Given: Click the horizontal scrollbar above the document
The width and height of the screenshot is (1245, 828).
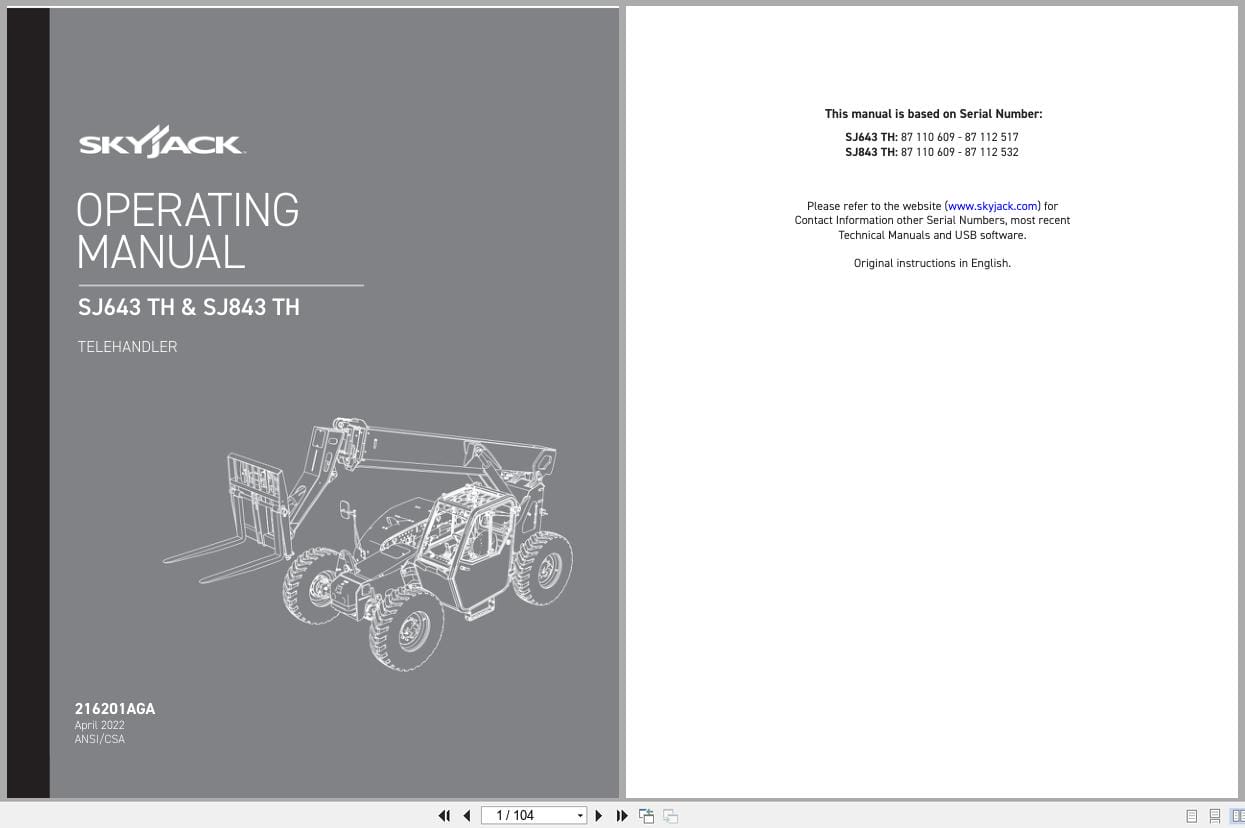Looking at the screenshot, I should [x=620, y=3].
